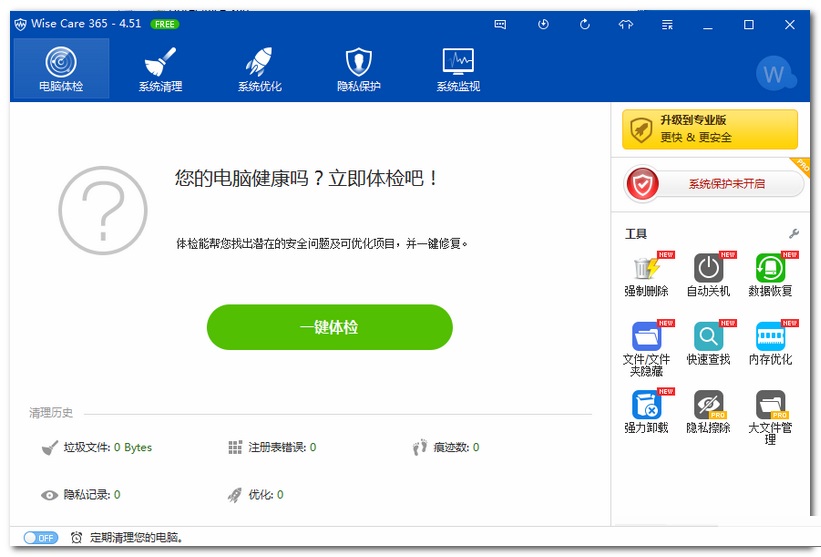Click the 升级到专业版 upgrade banner
This screenshot has width=821, height=557.
coord(709,129)
